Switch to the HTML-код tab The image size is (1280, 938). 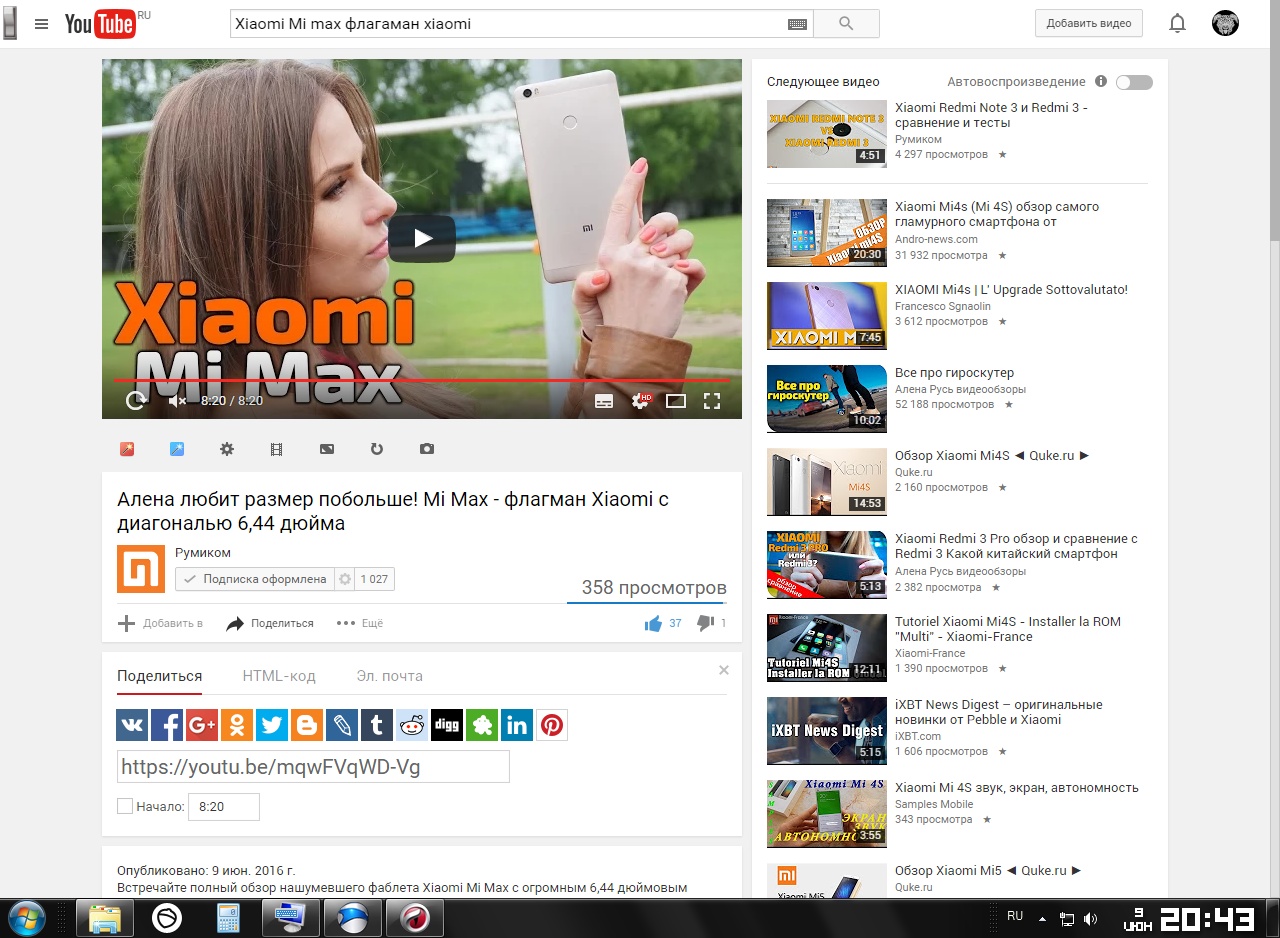[x=279, y=676]
